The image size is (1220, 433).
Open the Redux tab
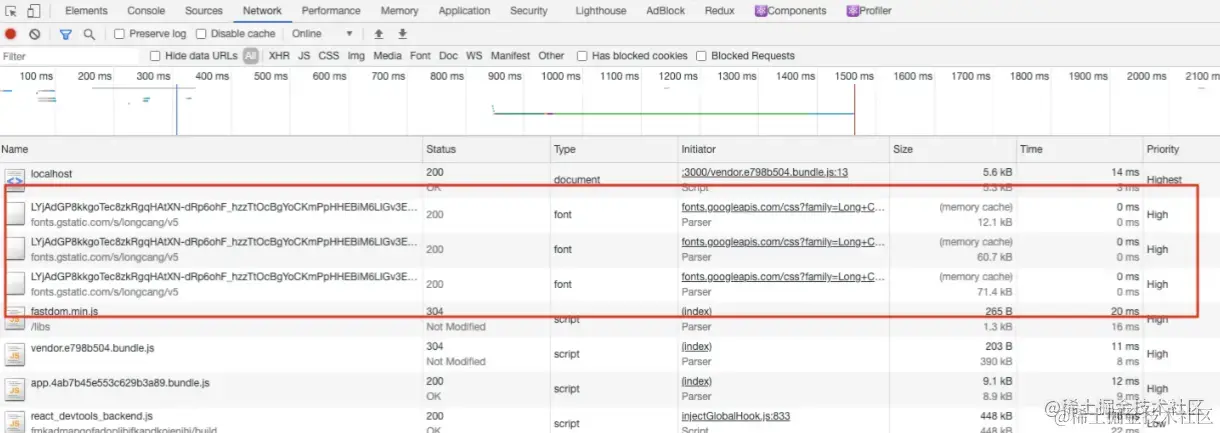[x=720, y=11]
